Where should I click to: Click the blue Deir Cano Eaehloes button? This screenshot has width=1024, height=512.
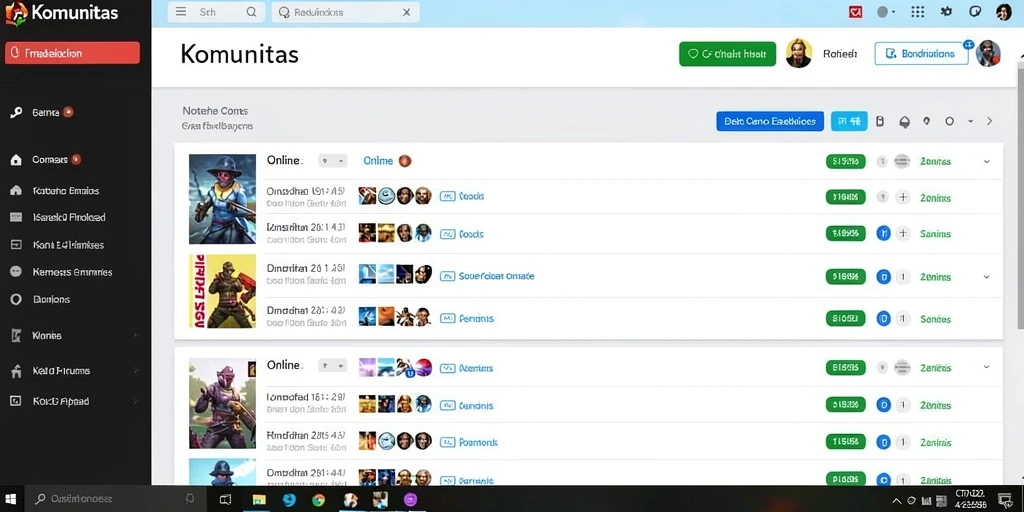point(770,121)
